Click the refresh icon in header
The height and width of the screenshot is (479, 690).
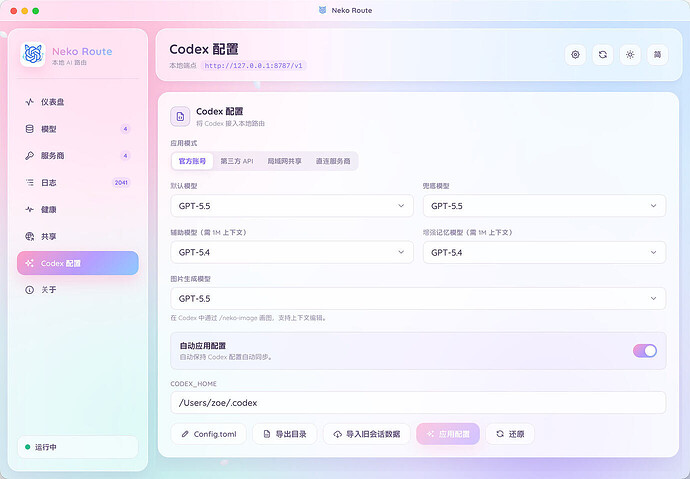pos(603,55)
